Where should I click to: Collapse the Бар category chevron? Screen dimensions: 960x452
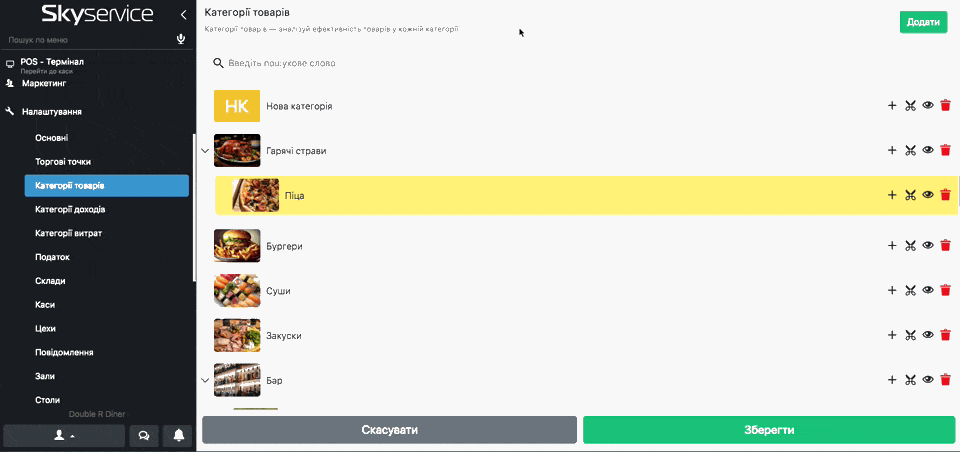click(205, 380)
